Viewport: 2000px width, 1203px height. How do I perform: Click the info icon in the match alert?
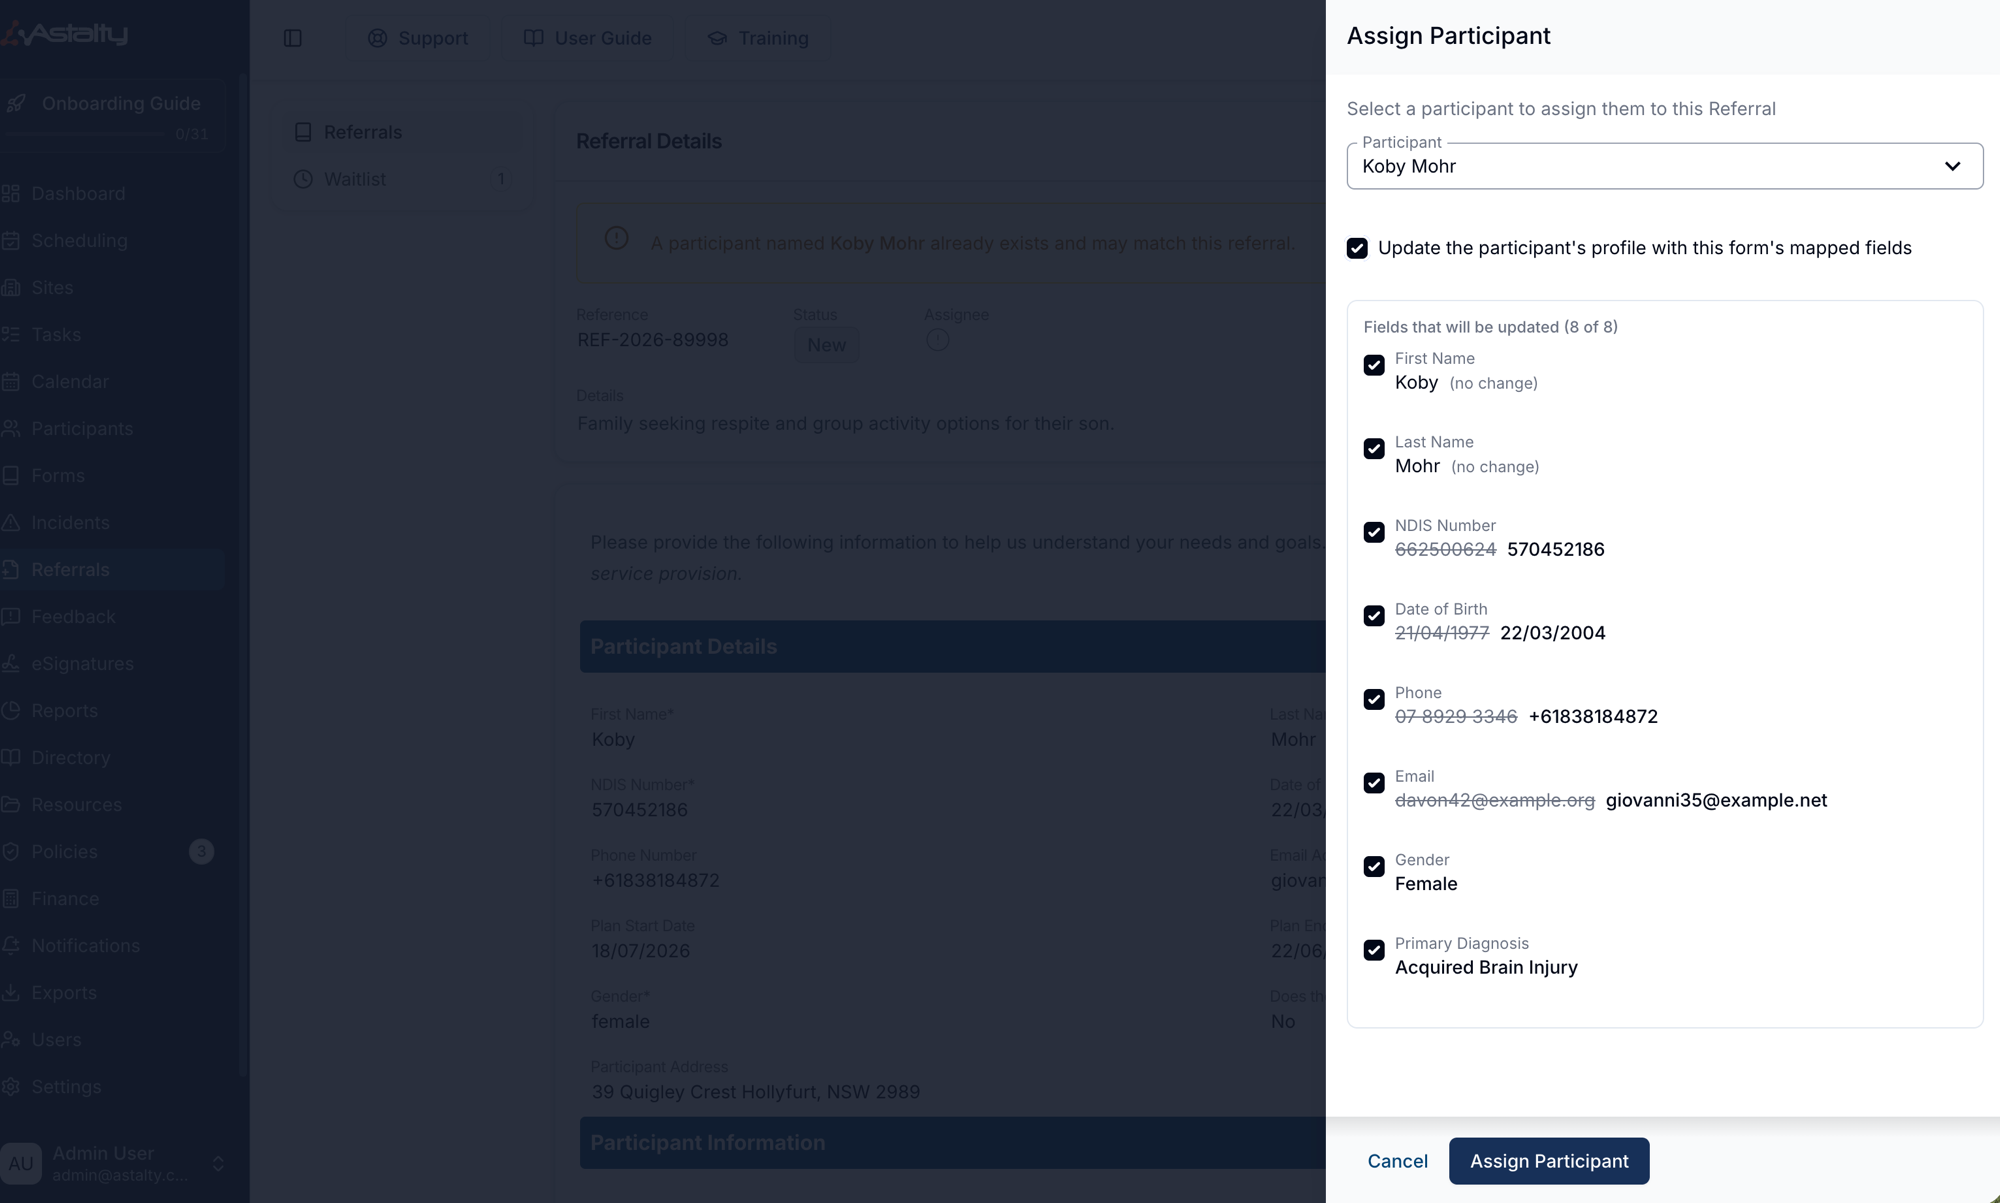[616, 238]
